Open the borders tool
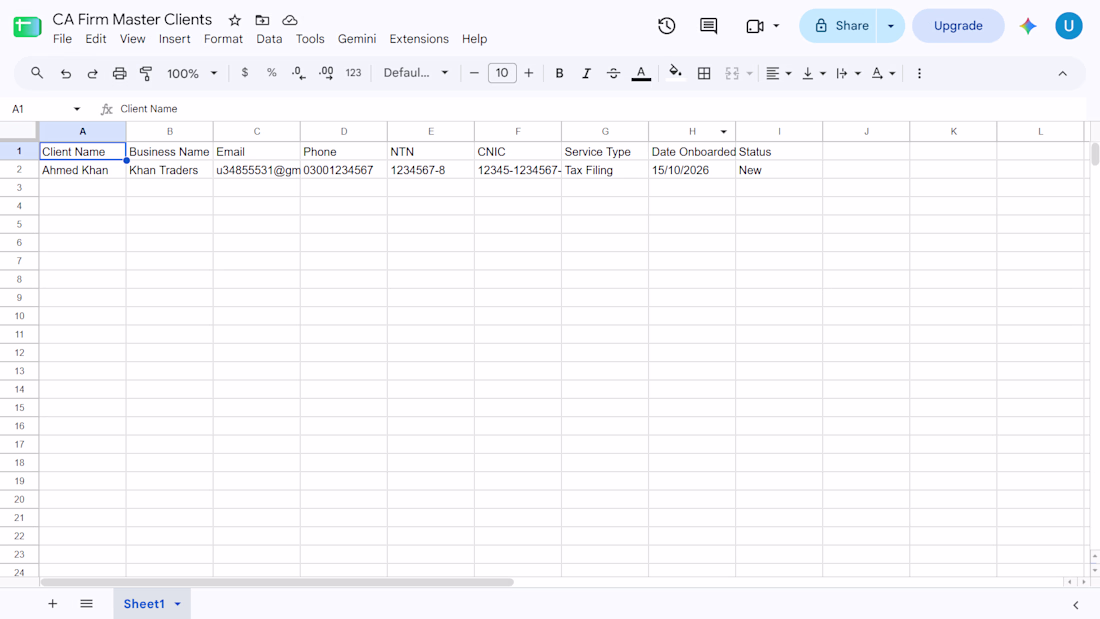The height and width of the screenshot is (619, 1100). pos(704,73)
